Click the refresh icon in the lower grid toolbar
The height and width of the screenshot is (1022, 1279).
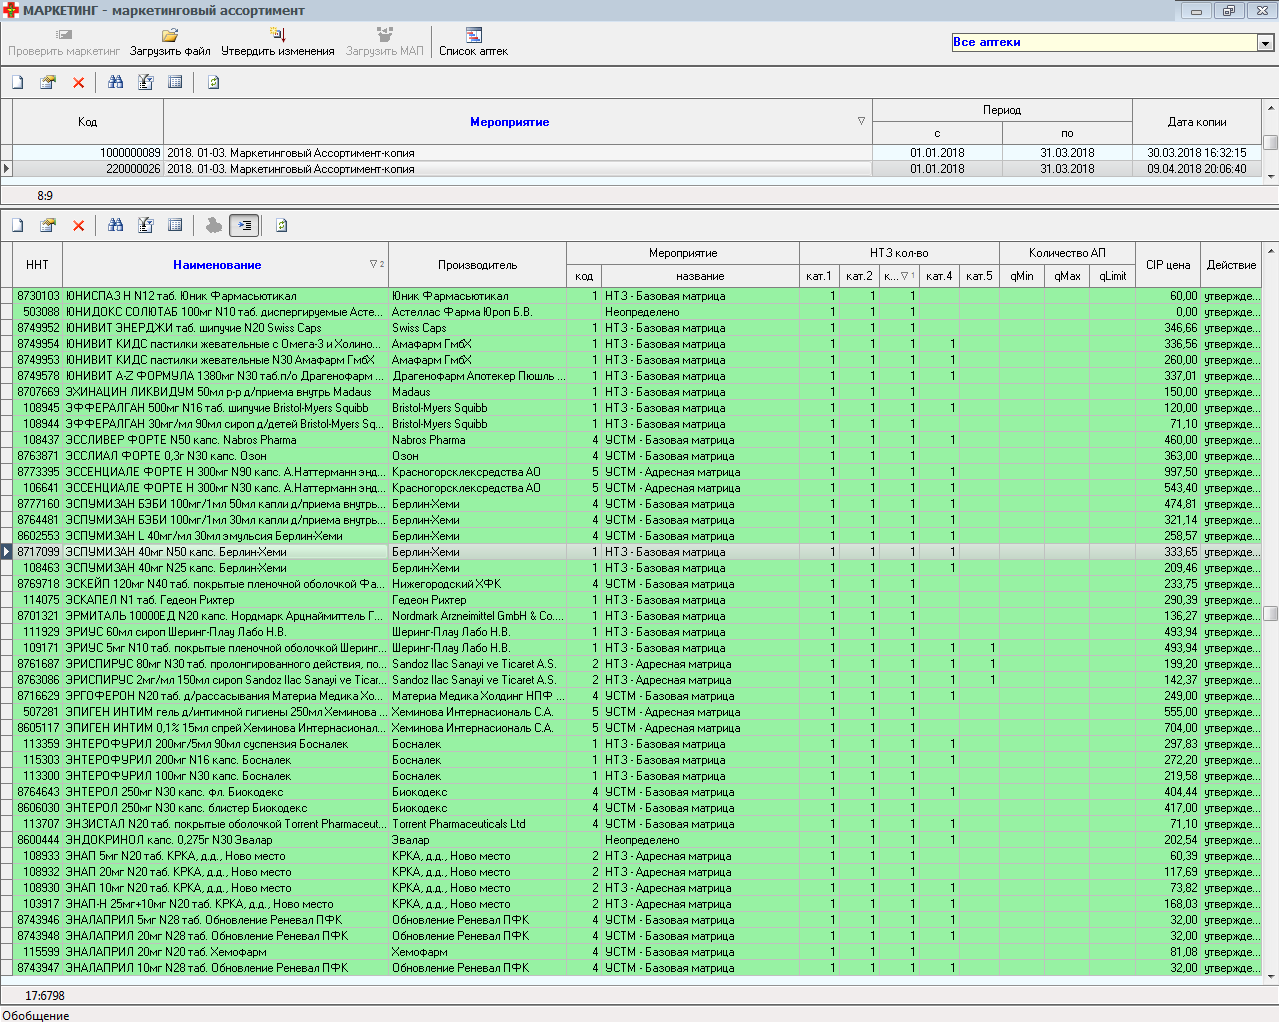281,226
